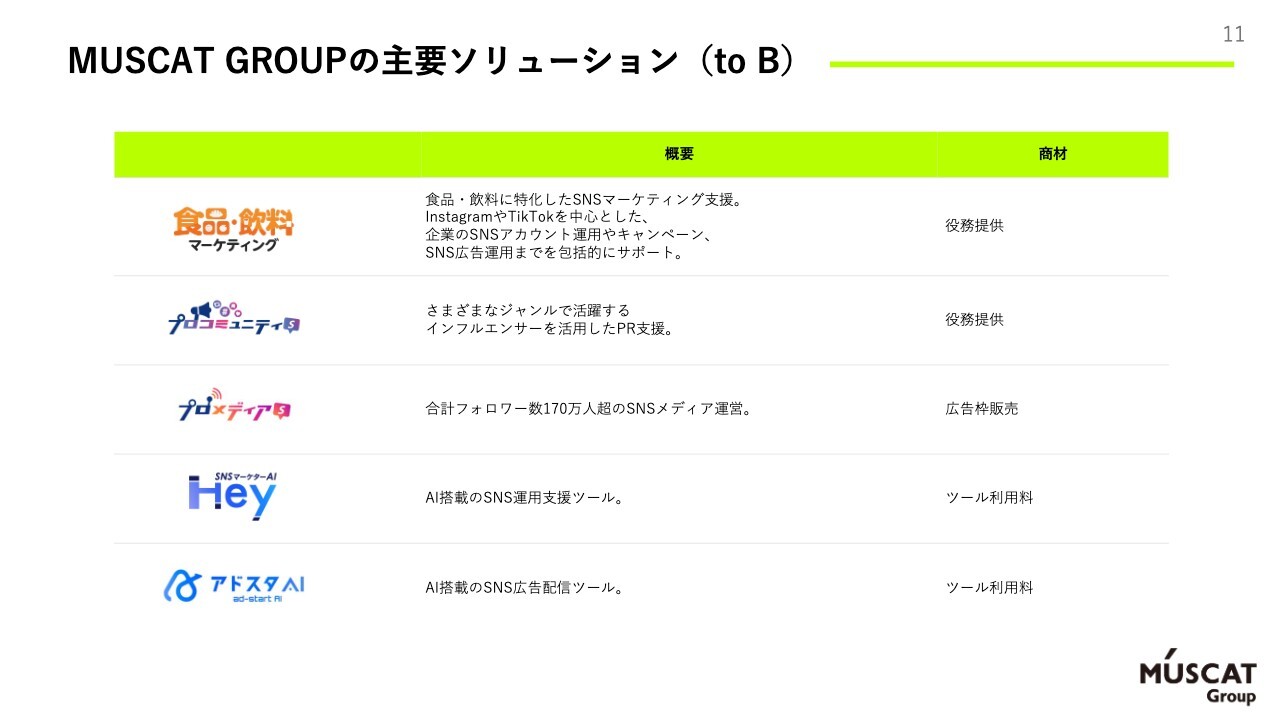Click 広告枠販売 in the 商材 column

coord(982,408)
